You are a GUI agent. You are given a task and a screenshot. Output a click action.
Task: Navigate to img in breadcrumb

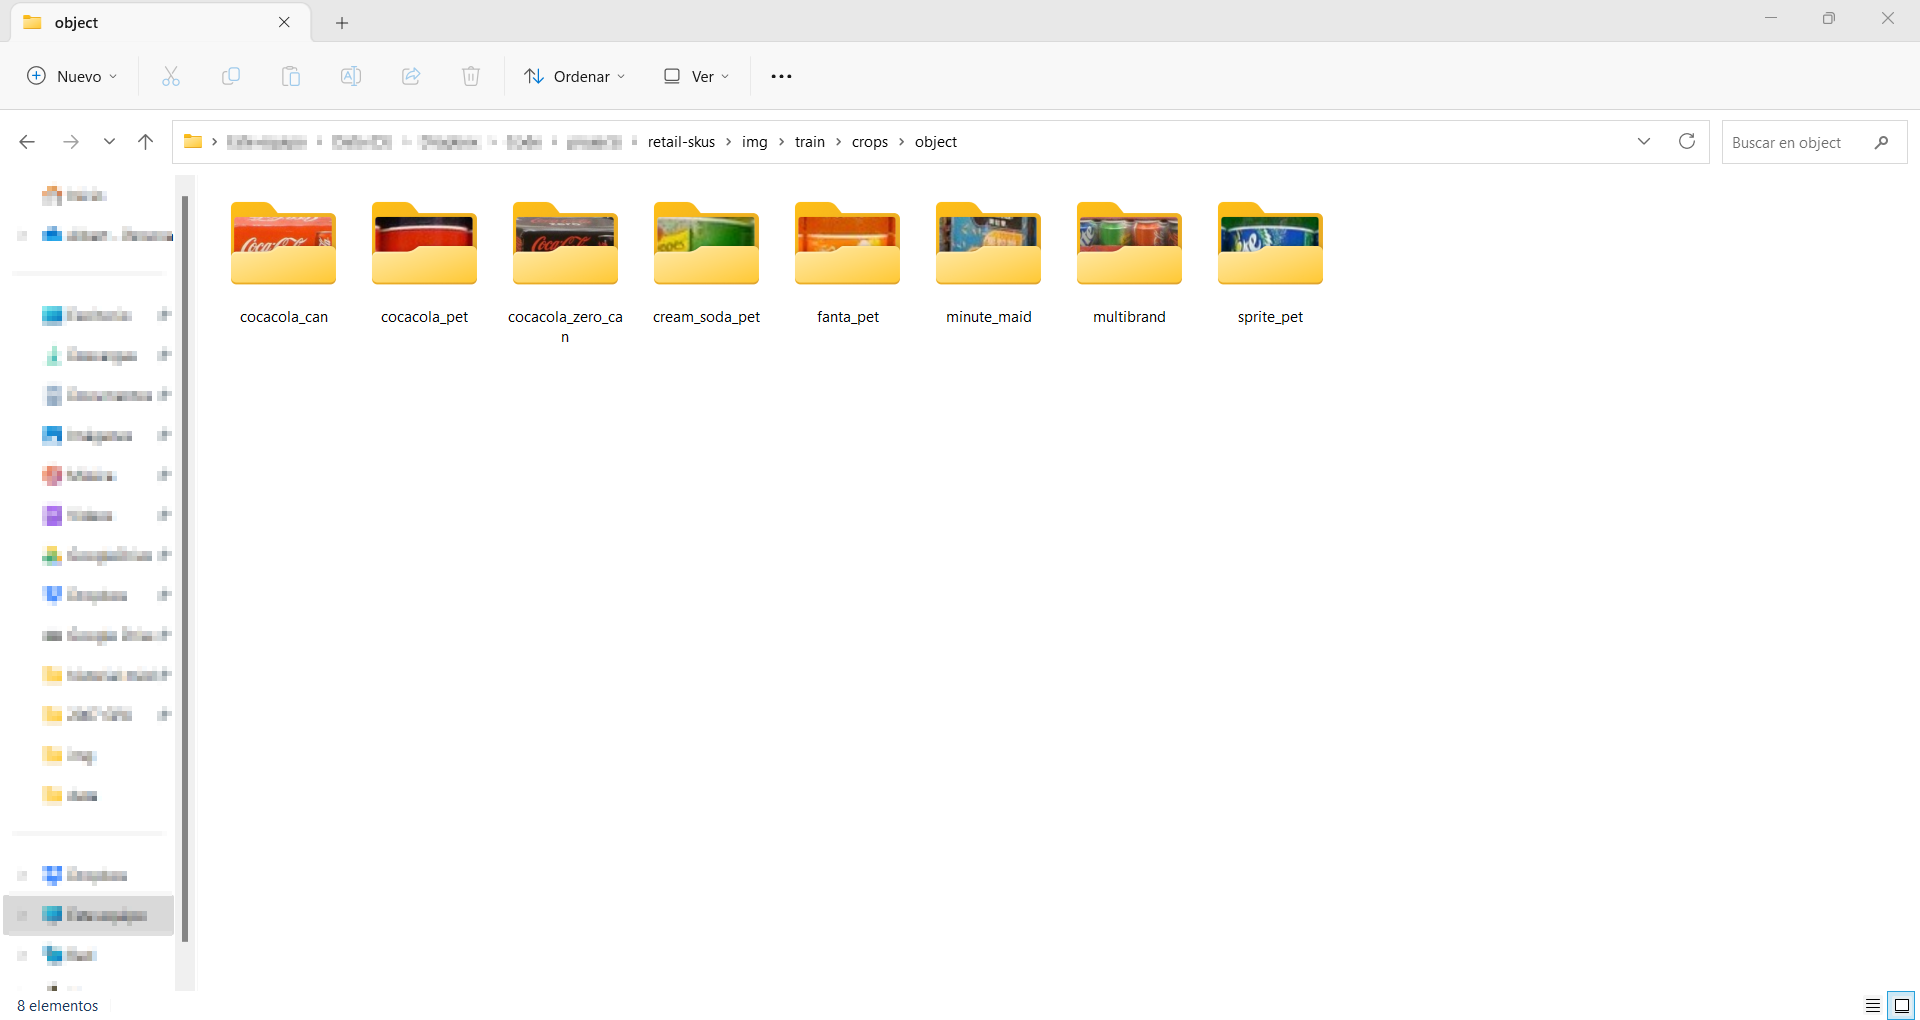click(755, 142)
